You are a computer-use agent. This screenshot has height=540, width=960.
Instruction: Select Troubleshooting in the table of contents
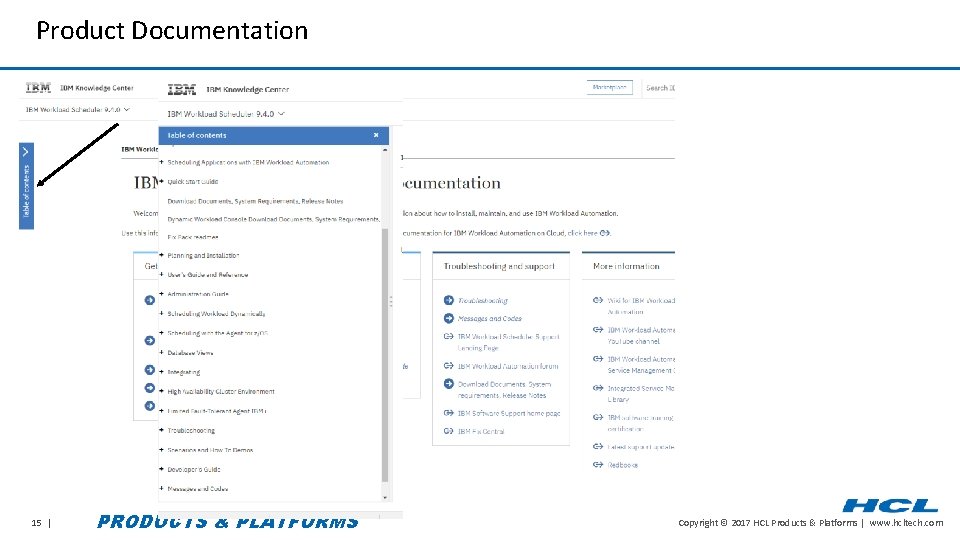tap(191, 430)
